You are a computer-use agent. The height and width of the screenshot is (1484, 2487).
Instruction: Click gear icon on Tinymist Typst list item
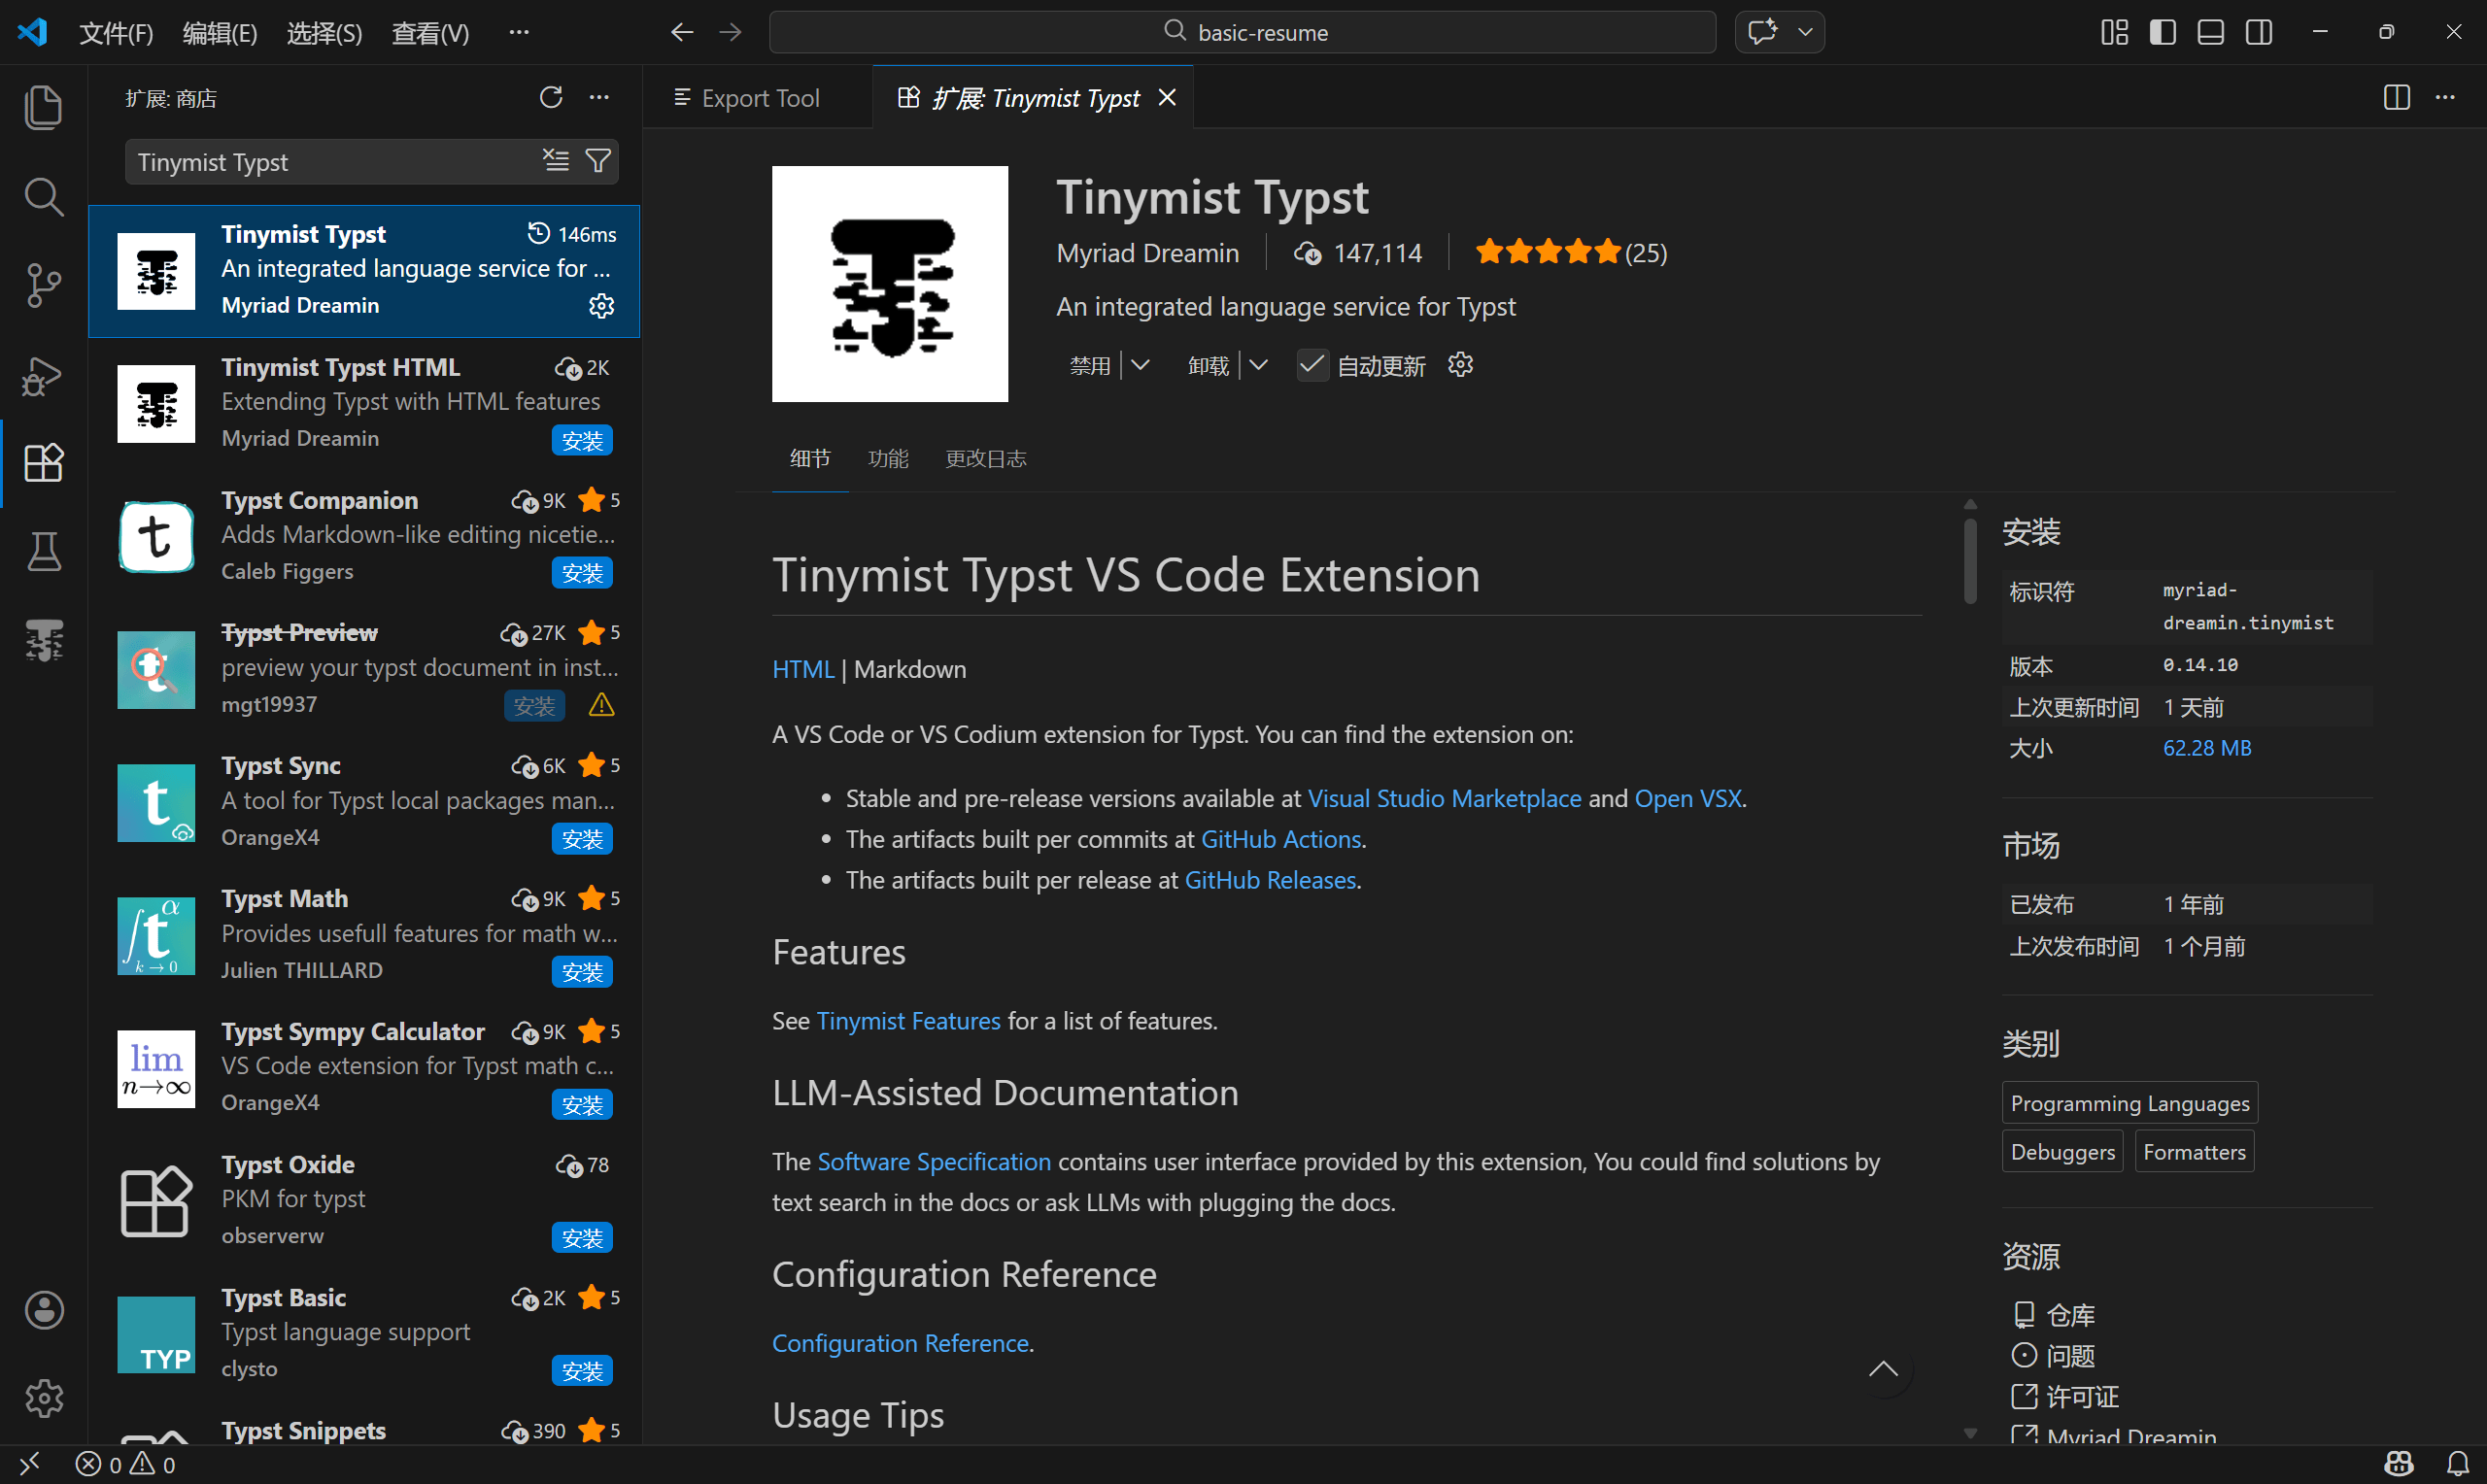[601, 305]
